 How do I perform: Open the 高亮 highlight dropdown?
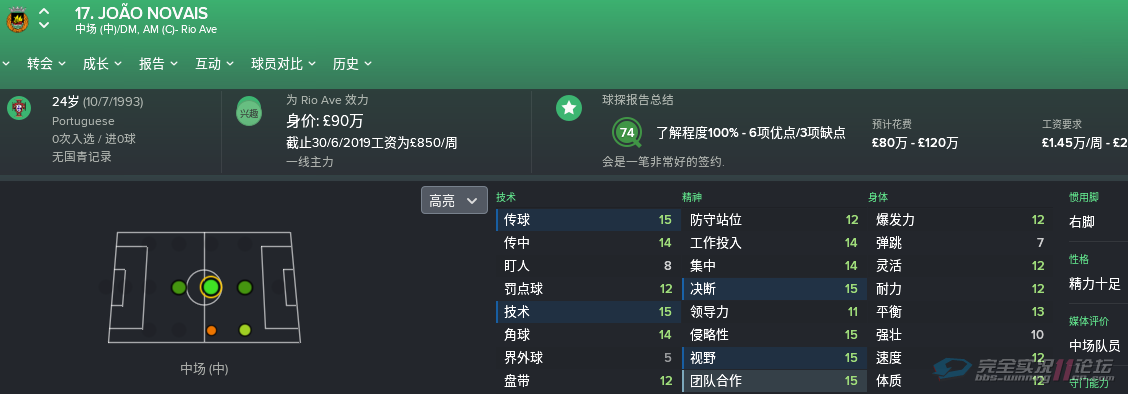click(454, 201)
